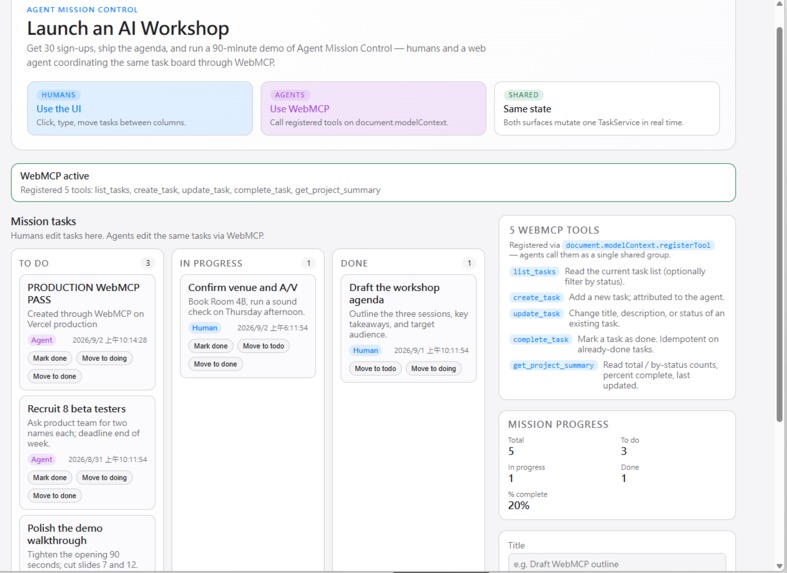Click the 5 WEBMCP TOOLS heading
Image resolution: width=787 pixels, height=573 pixels.
(x=554, y=230)
